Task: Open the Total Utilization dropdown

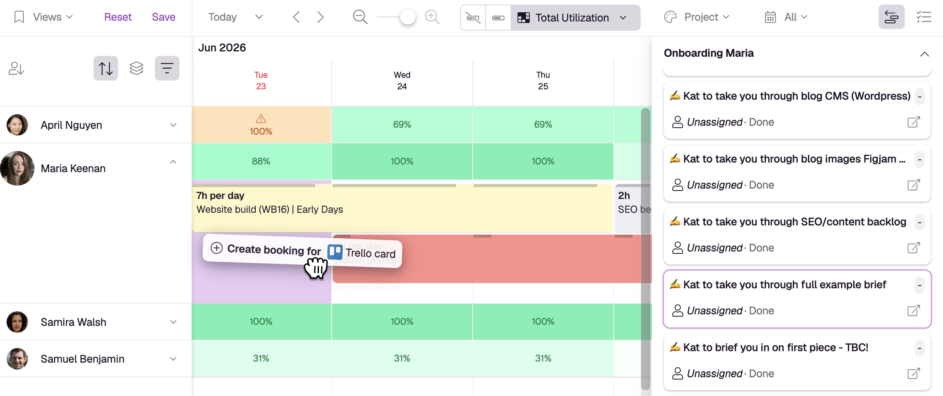Action: pos(576,17)
